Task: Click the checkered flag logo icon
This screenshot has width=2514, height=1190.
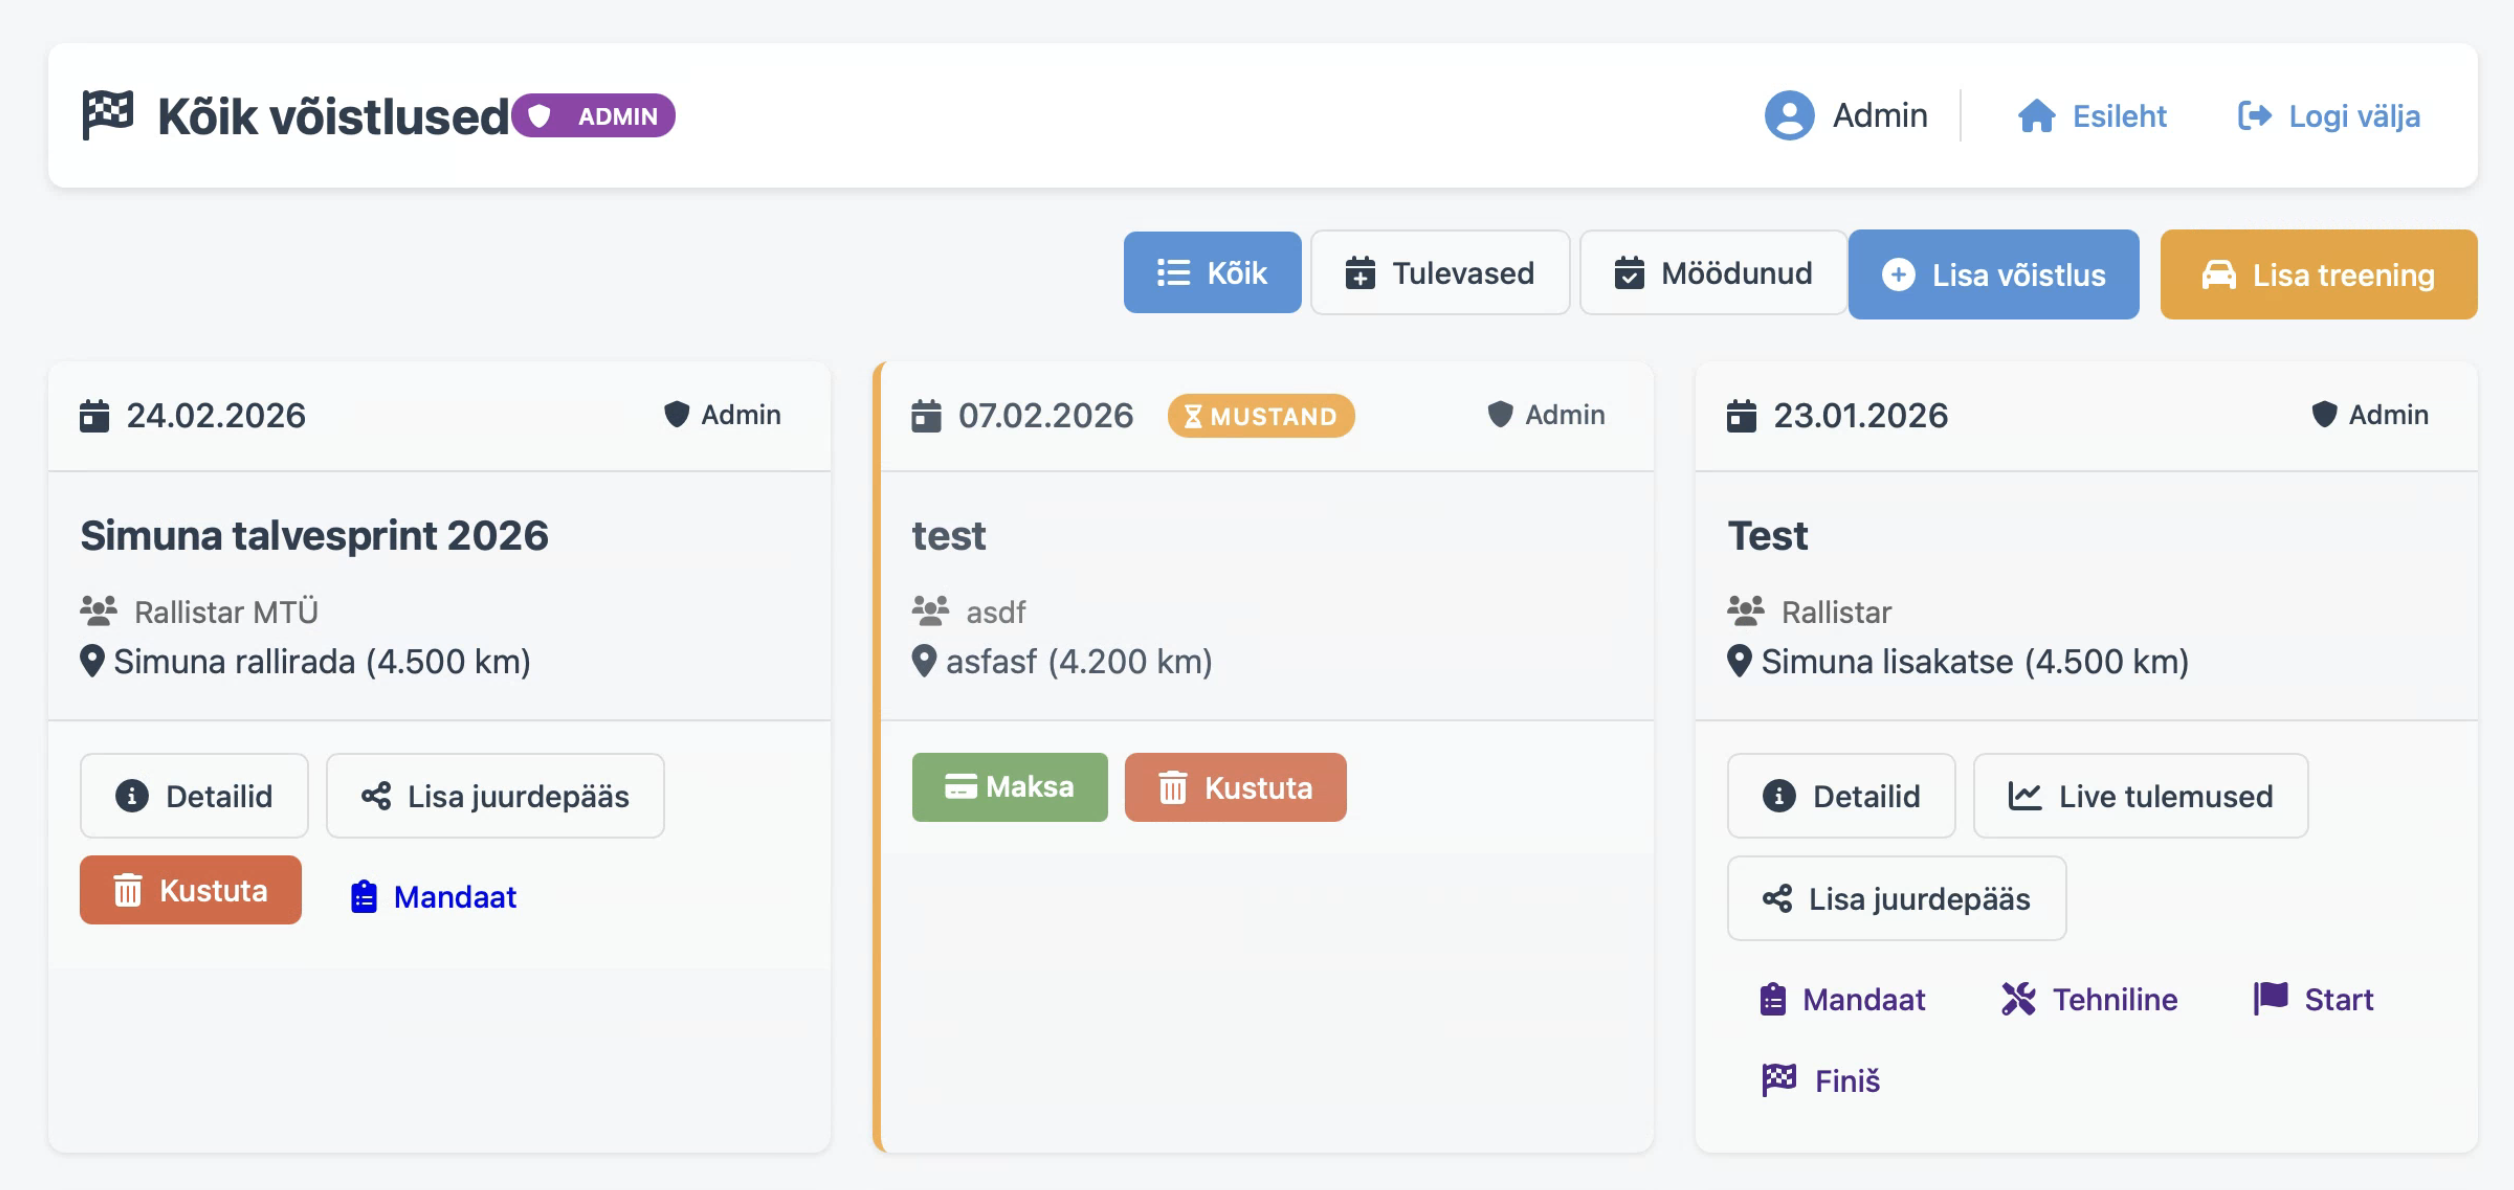Action: coord(108,115)
